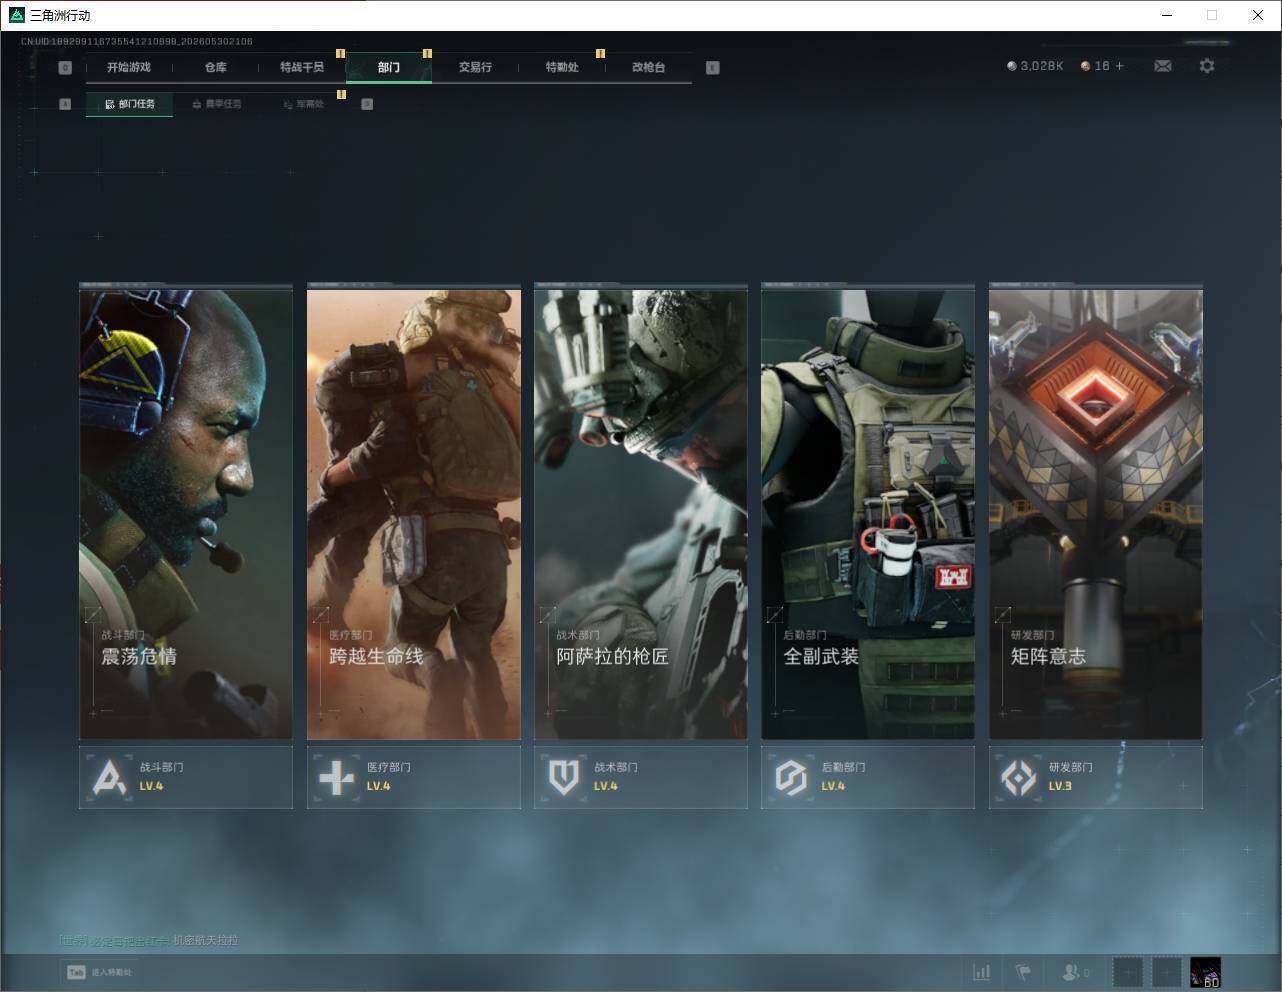Open the 阿萨拉的枪匠 tactical department card

pyautogui.click(x=641, y=513)
